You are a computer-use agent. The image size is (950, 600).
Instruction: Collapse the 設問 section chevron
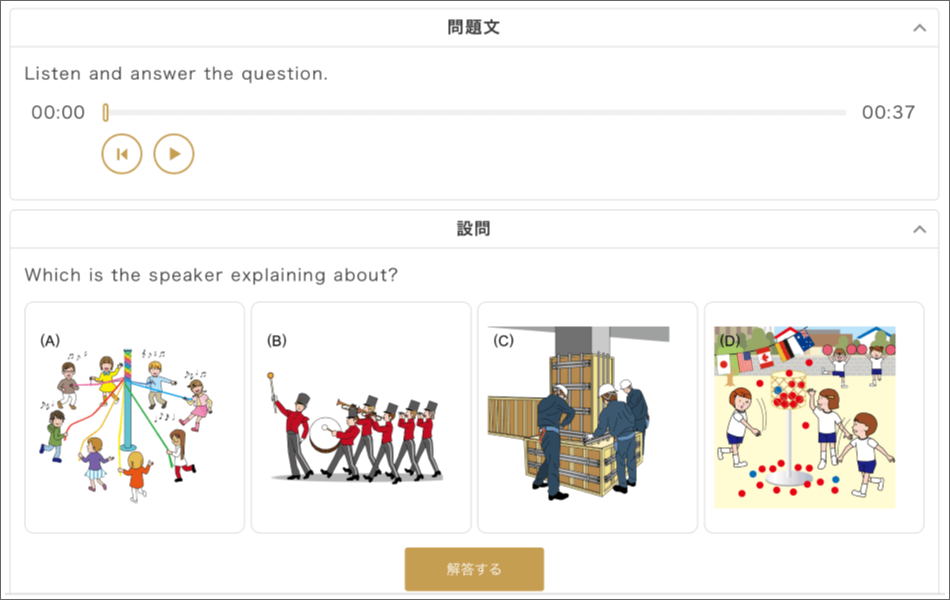coord(919,229)
